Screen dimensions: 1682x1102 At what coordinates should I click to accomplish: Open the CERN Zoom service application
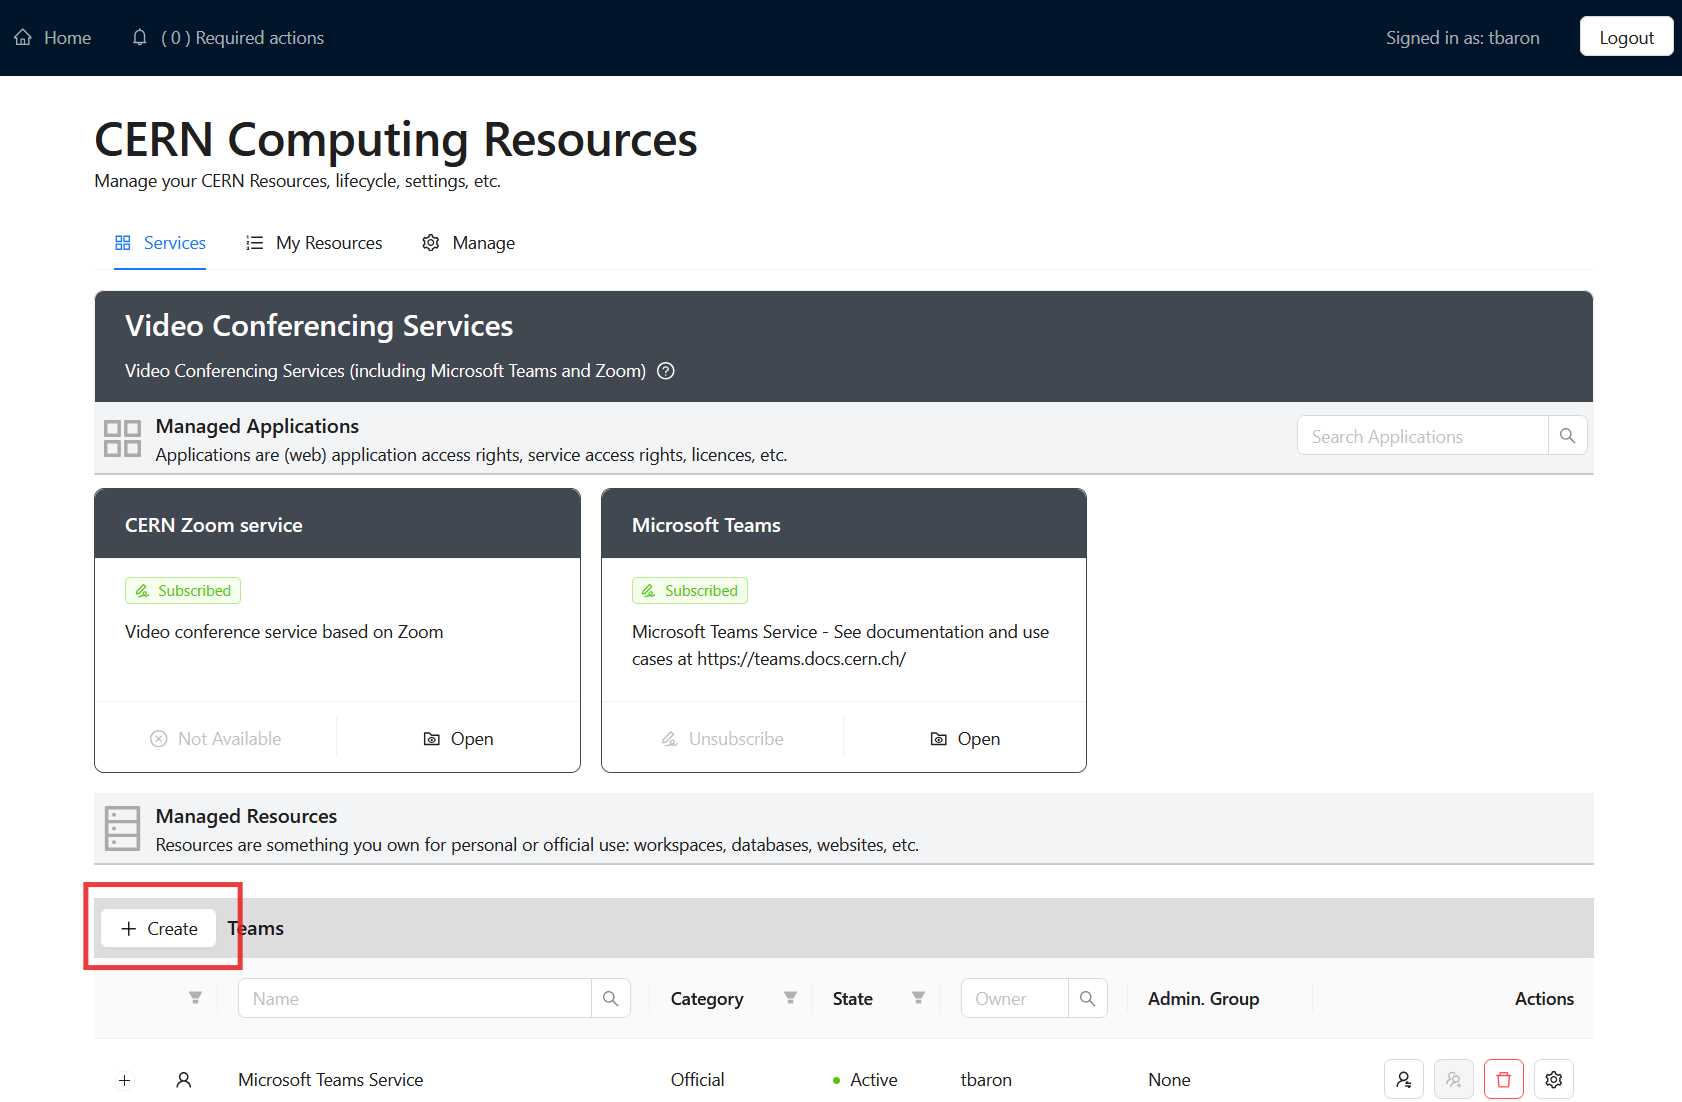click(459, 739)
